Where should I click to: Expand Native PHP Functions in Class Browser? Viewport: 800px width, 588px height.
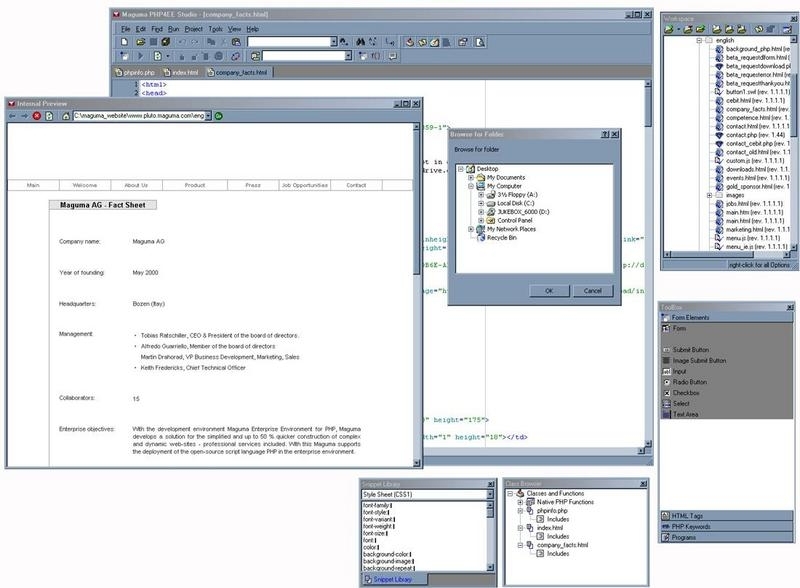tap(520, 502)
